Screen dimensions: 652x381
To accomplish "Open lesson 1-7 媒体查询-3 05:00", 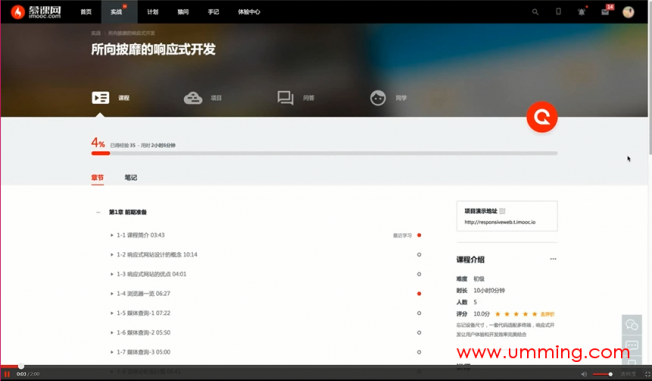I will (143, 352).
